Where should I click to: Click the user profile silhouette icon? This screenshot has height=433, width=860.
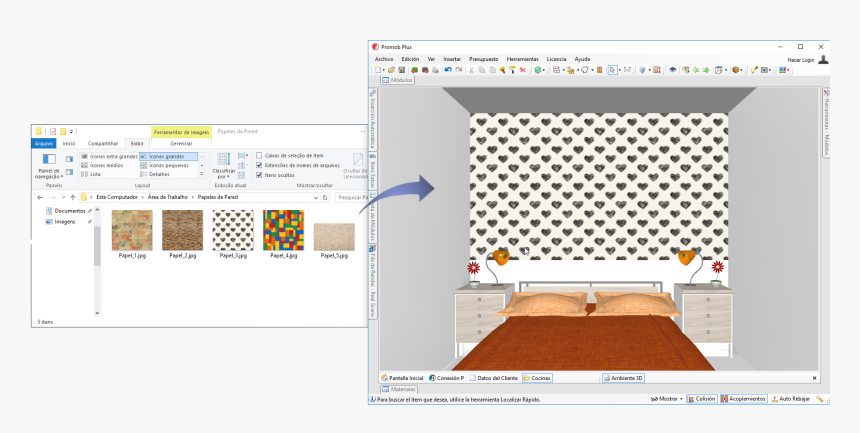click(823, 59)
